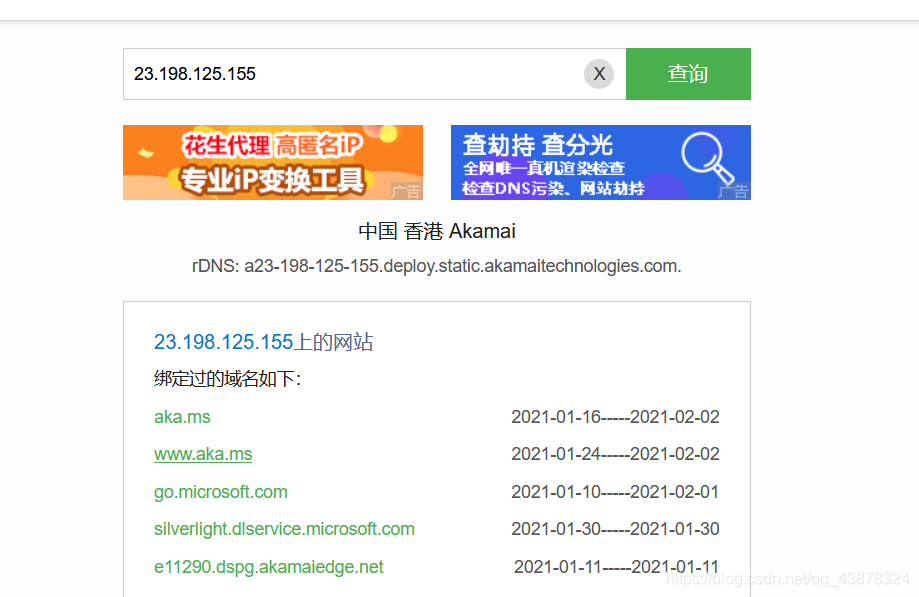Select date range 2021-01-24-----2021-02-02
The width and height of the screenshot is (919, 597).
pyautogui.click(x=615, y=454)
